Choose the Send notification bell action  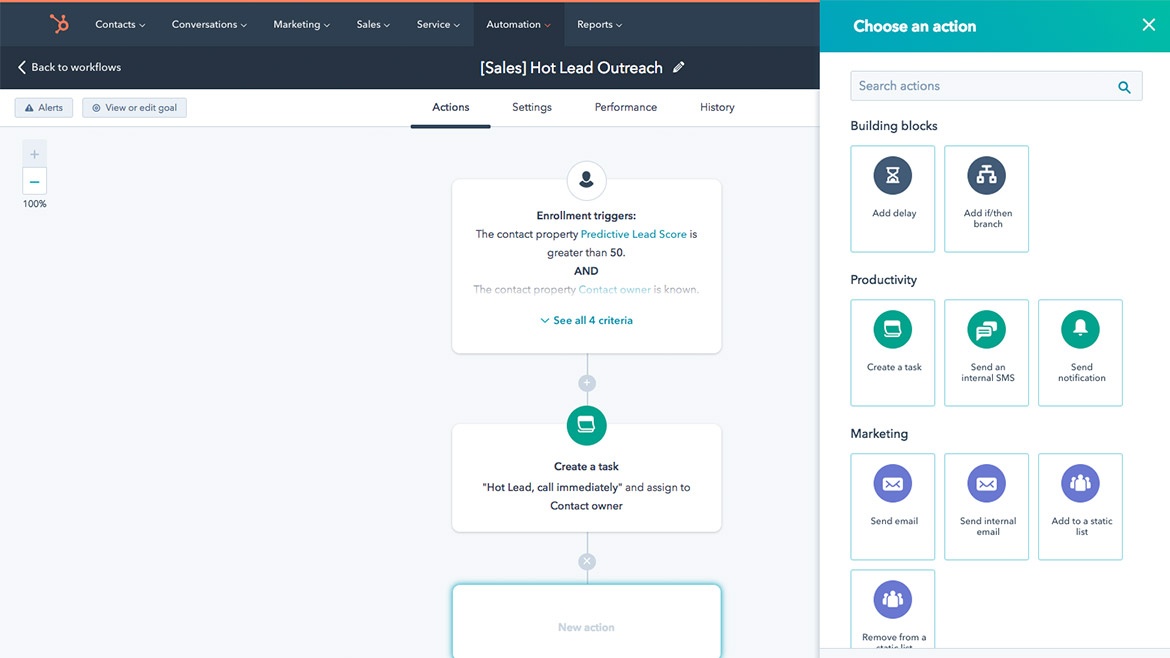[1080, 352]
